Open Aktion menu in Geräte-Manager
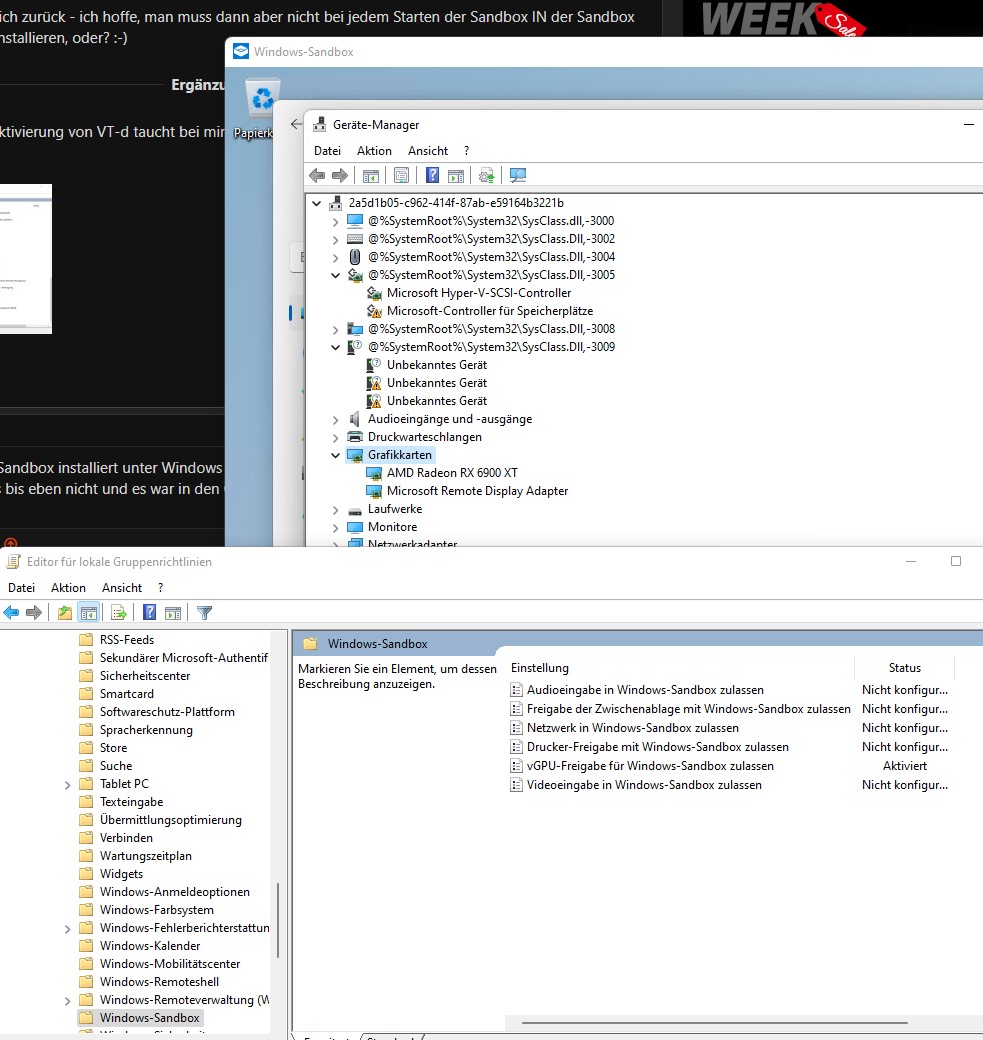983x1040 pixels. pos(374,151)
